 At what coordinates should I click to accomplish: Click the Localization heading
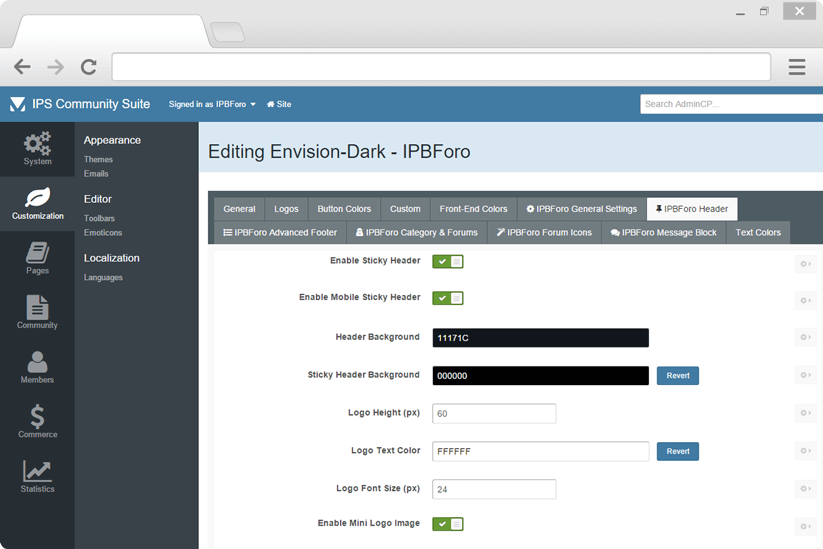tap(112, 258)
